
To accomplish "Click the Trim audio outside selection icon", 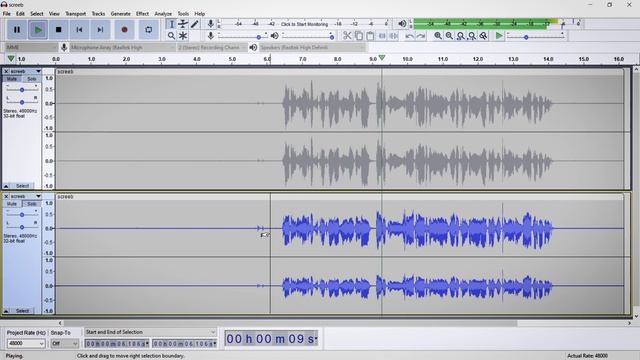I will click(x=382, y=36).
